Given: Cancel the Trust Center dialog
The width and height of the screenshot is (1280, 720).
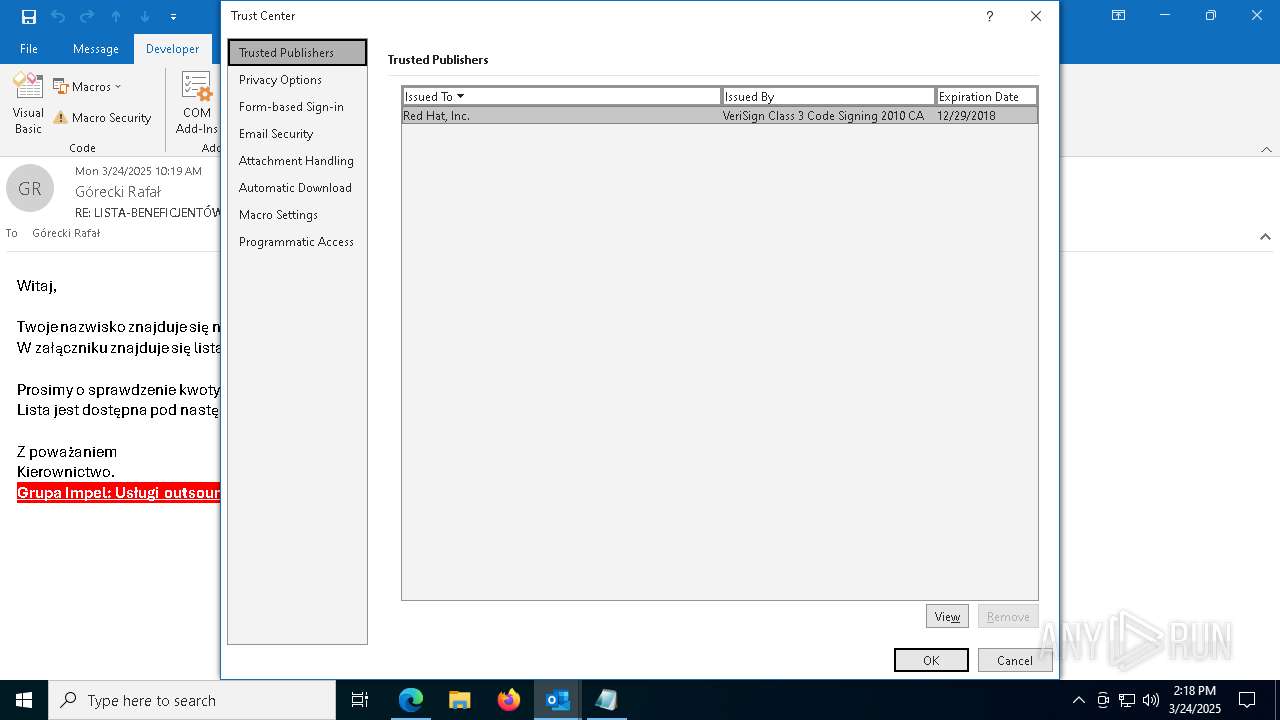Looking at the screenshot, I should pyautogui.click(x=1014, y=660).
